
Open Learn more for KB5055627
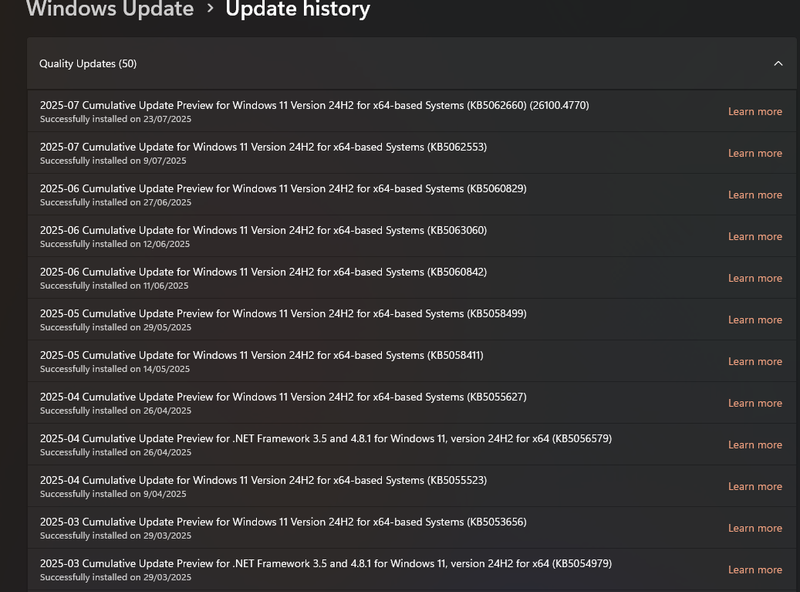pyautogui.click(x=755, y=403)
